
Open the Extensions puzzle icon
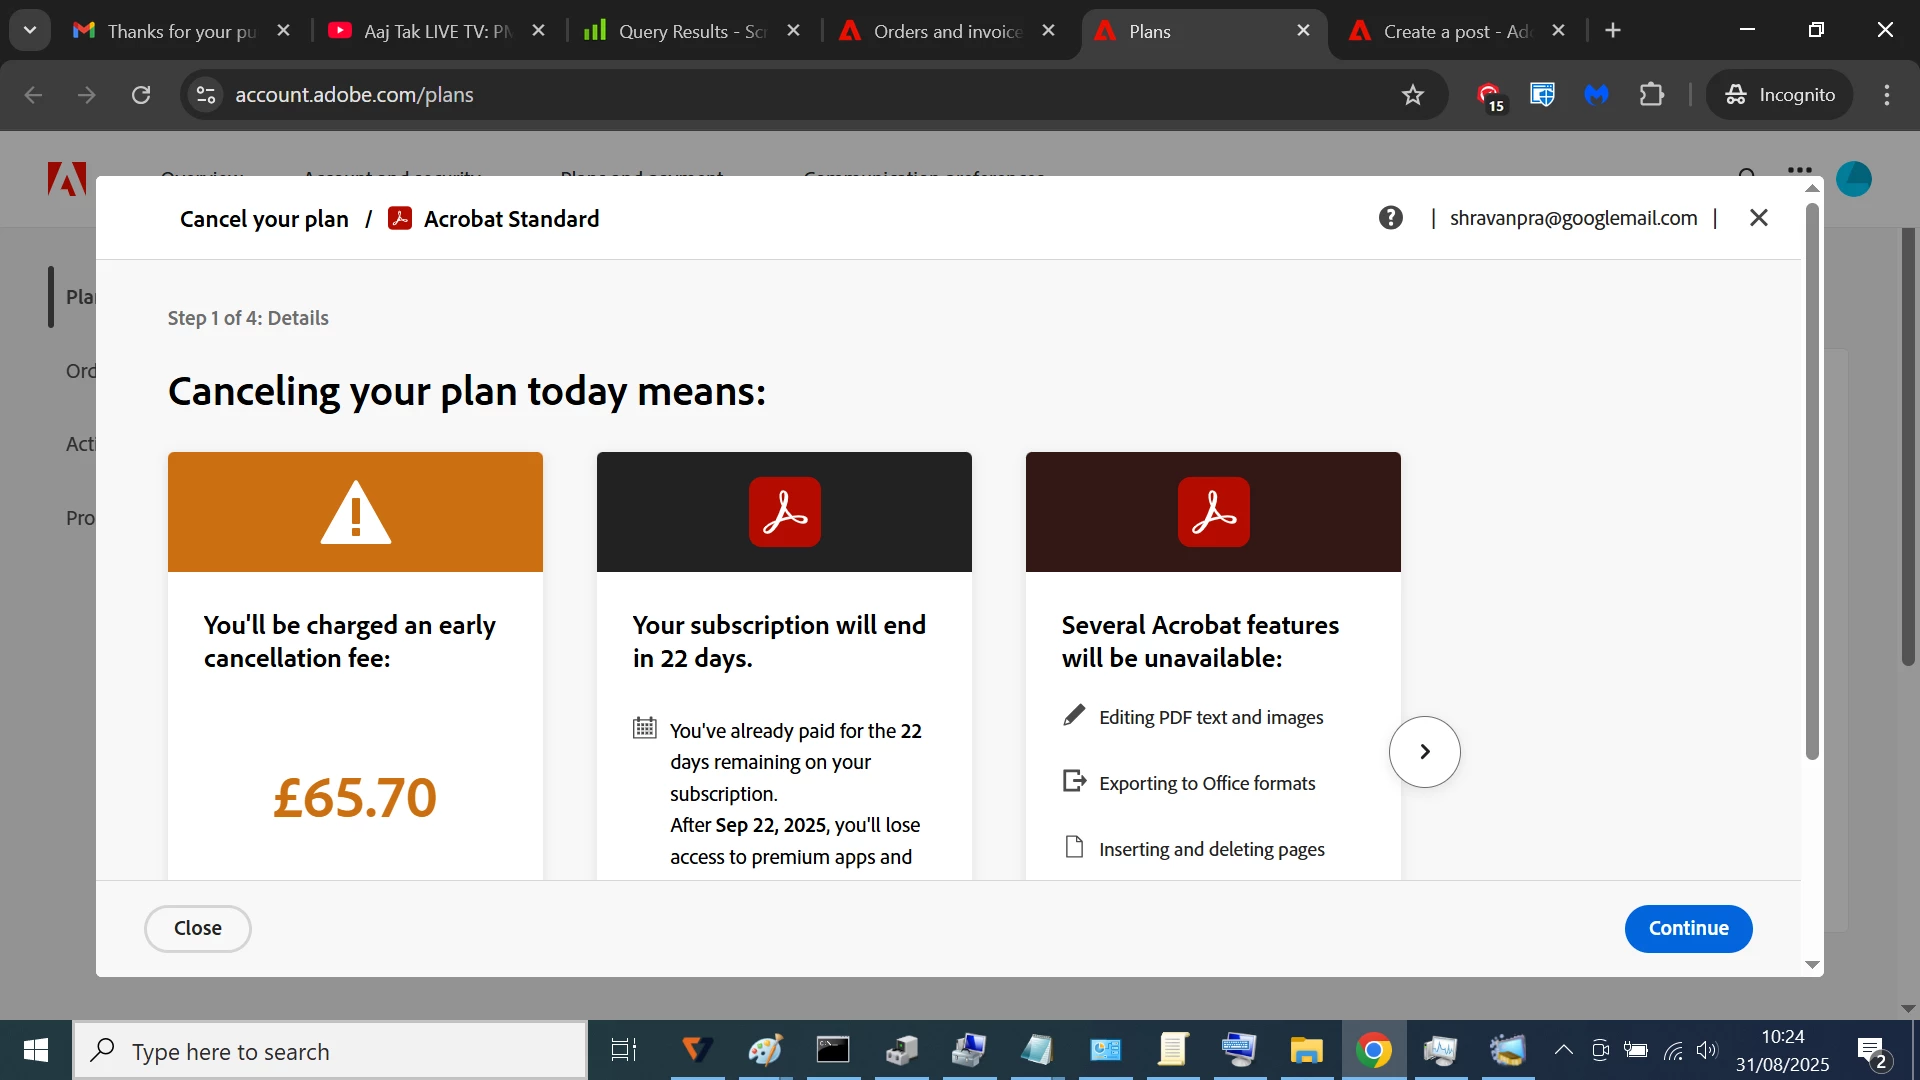coord(1652,95)
